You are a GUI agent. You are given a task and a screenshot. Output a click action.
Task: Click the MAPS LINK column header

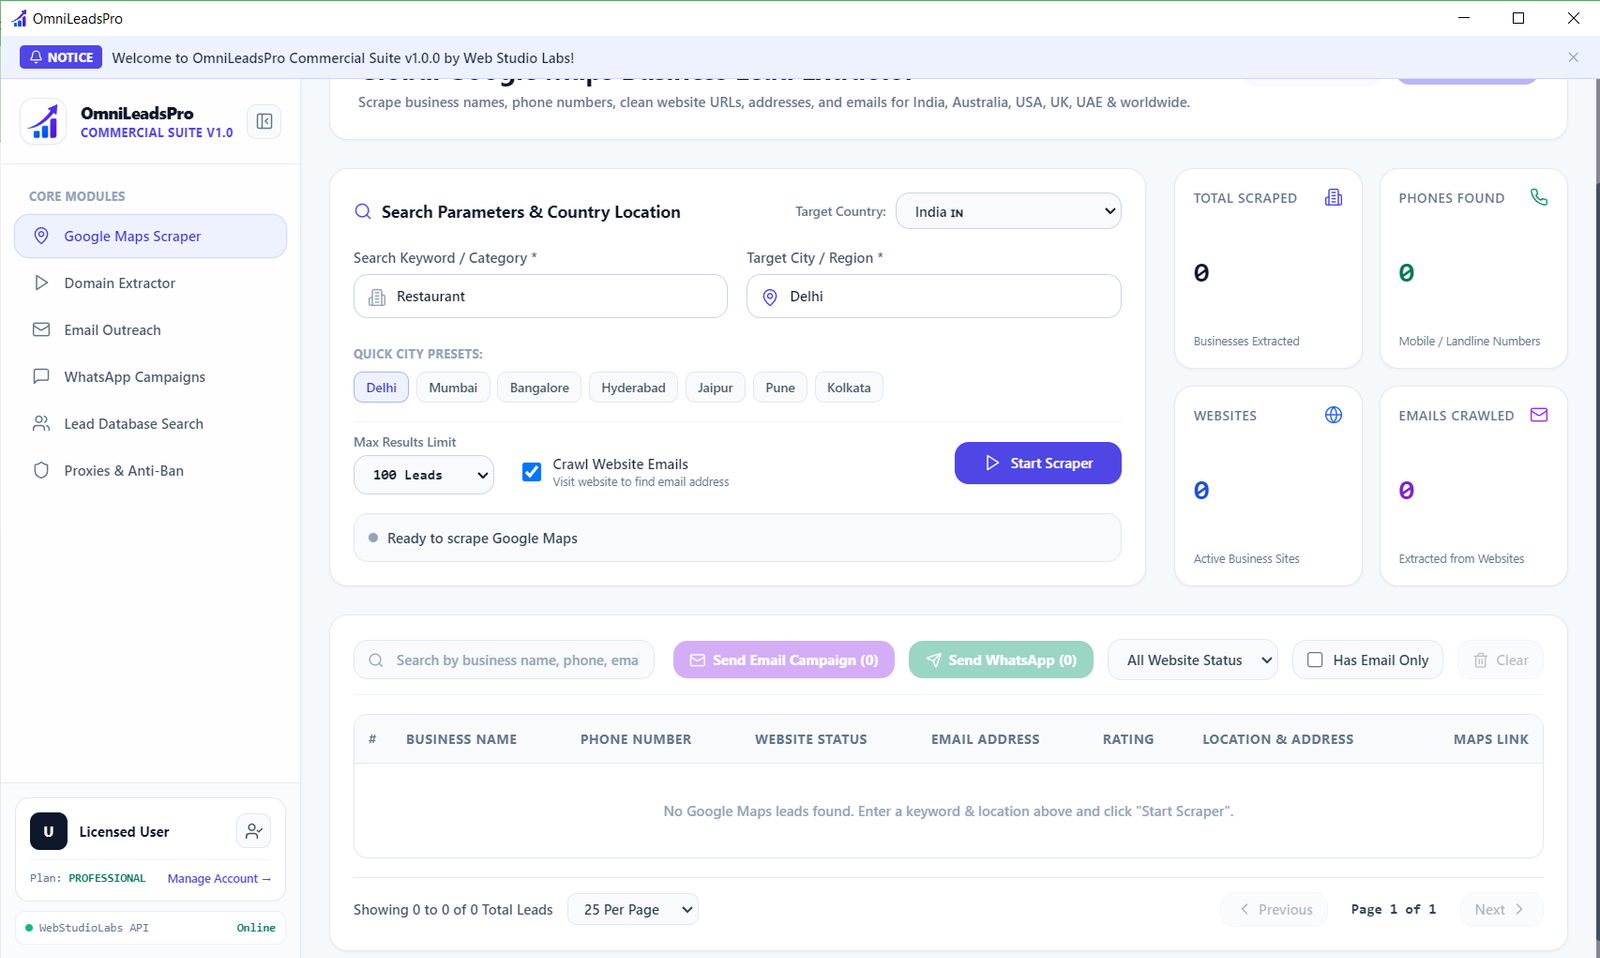(x=1491, y=739)
